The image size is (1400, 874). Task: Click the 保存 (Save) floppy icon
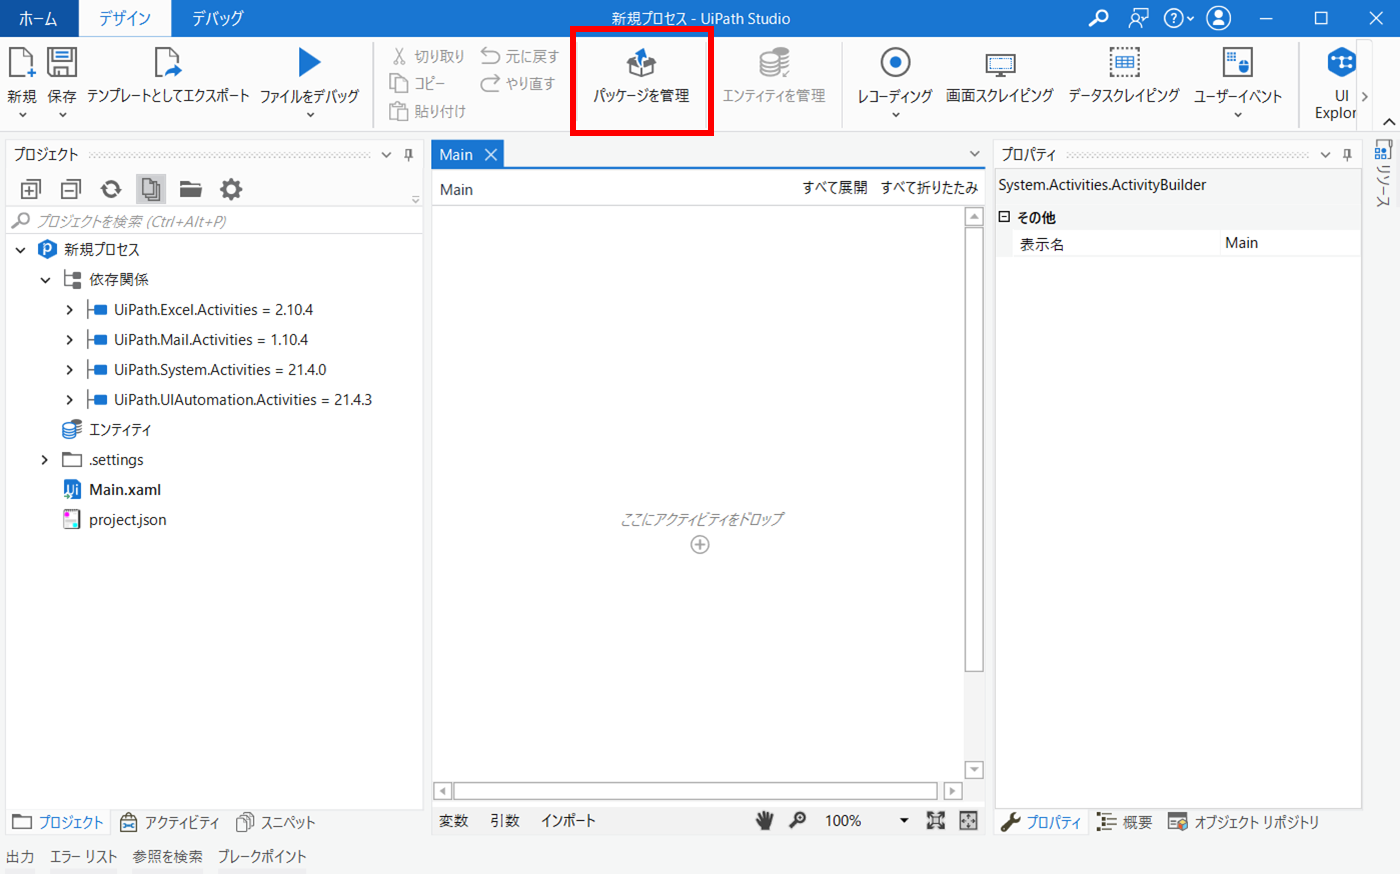tap(62, 63)
